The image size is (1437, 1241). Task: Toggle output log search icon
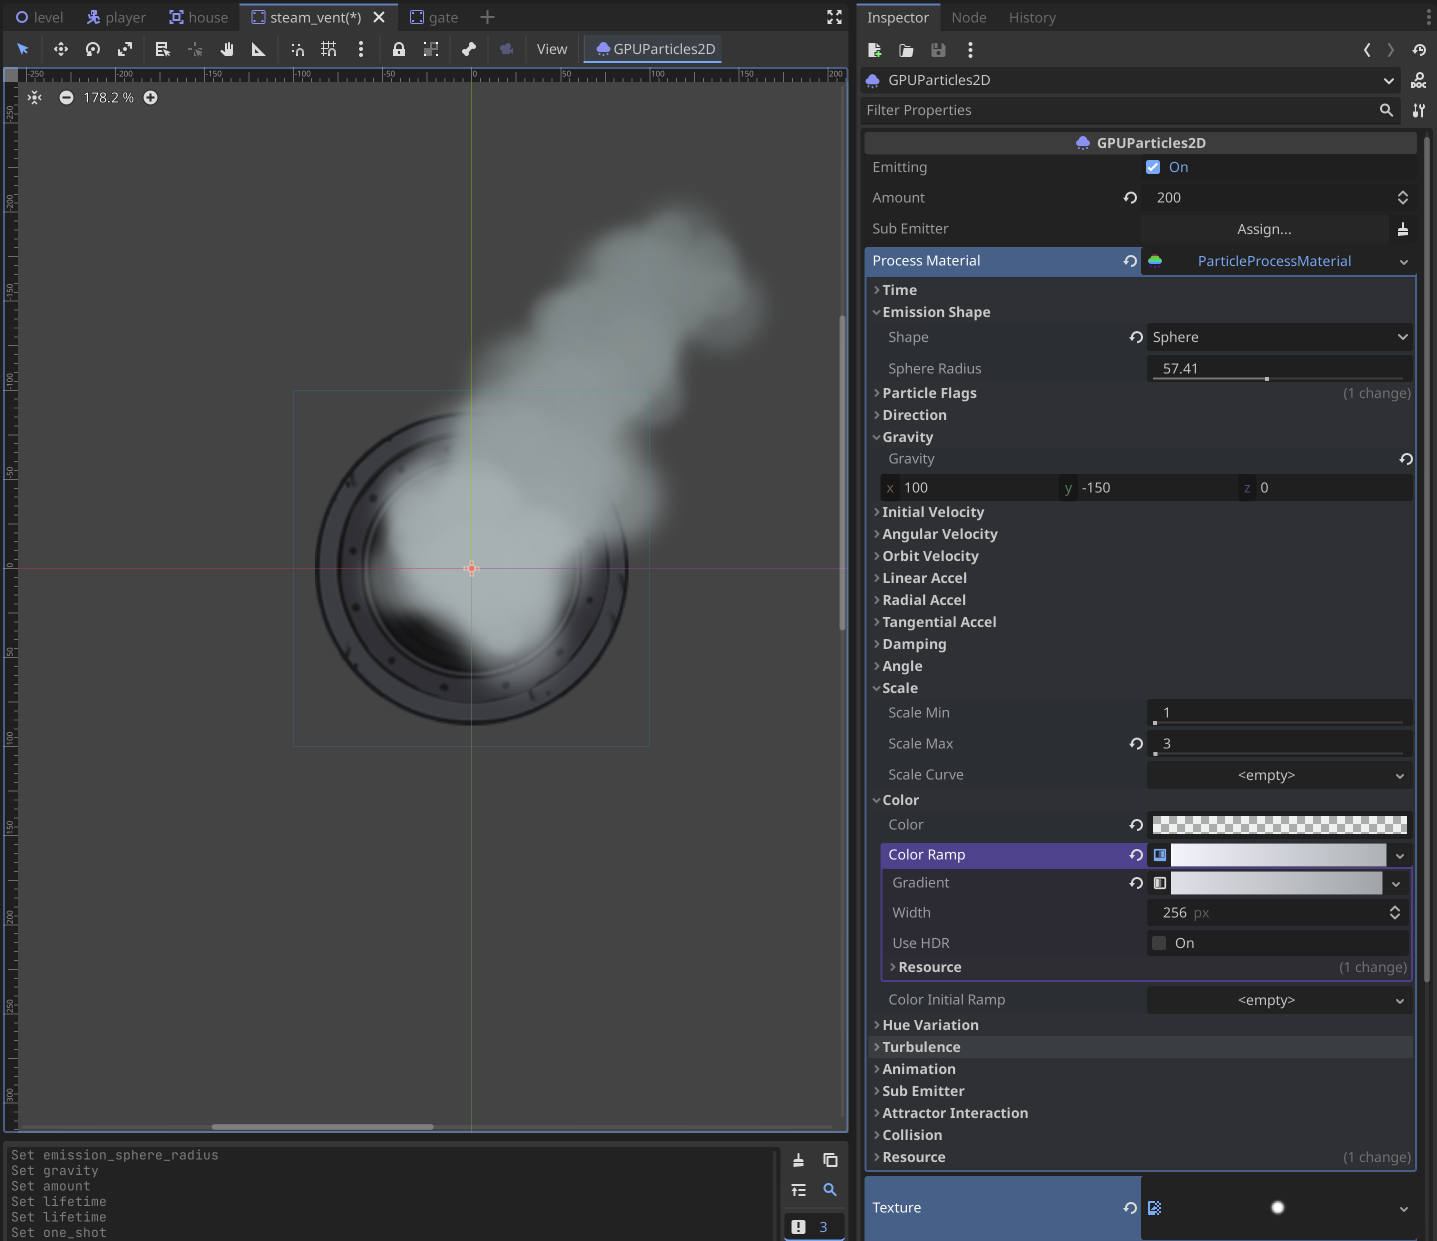pyautogui.click(x=830, y=1190)
